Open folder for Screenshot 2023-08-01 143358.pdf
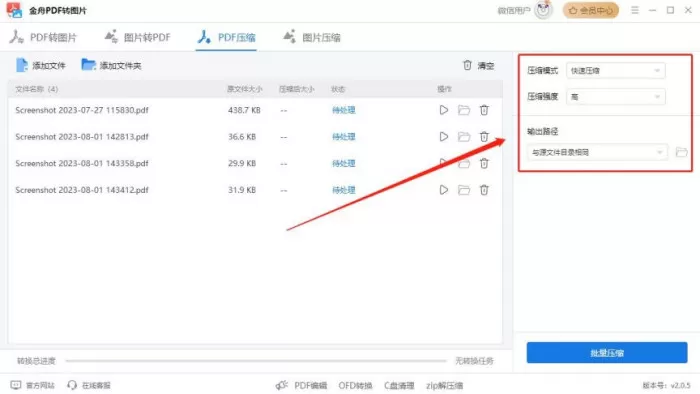700x394 pixels. [464, 164]
